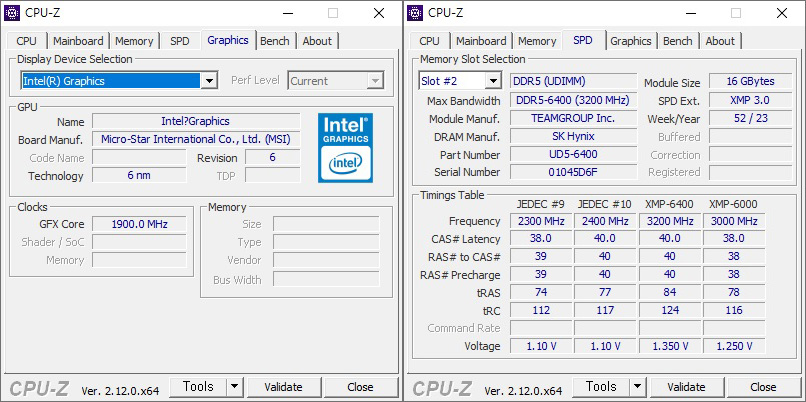Click the Tools button in the right window
The image size is (806, 402).
pos(601,387)
